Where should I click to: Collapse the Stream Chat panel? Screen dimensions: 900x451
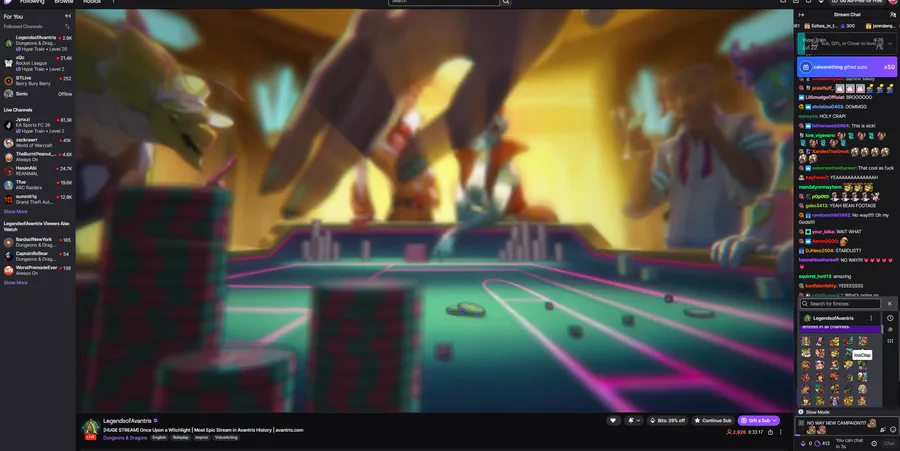click(801, 15)
